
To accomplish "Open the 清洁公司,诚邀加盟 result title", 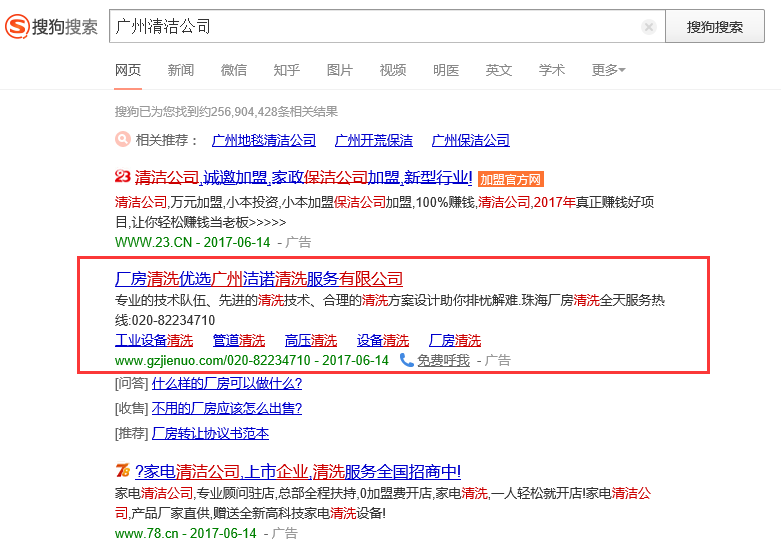I will (x=303, y=177).
